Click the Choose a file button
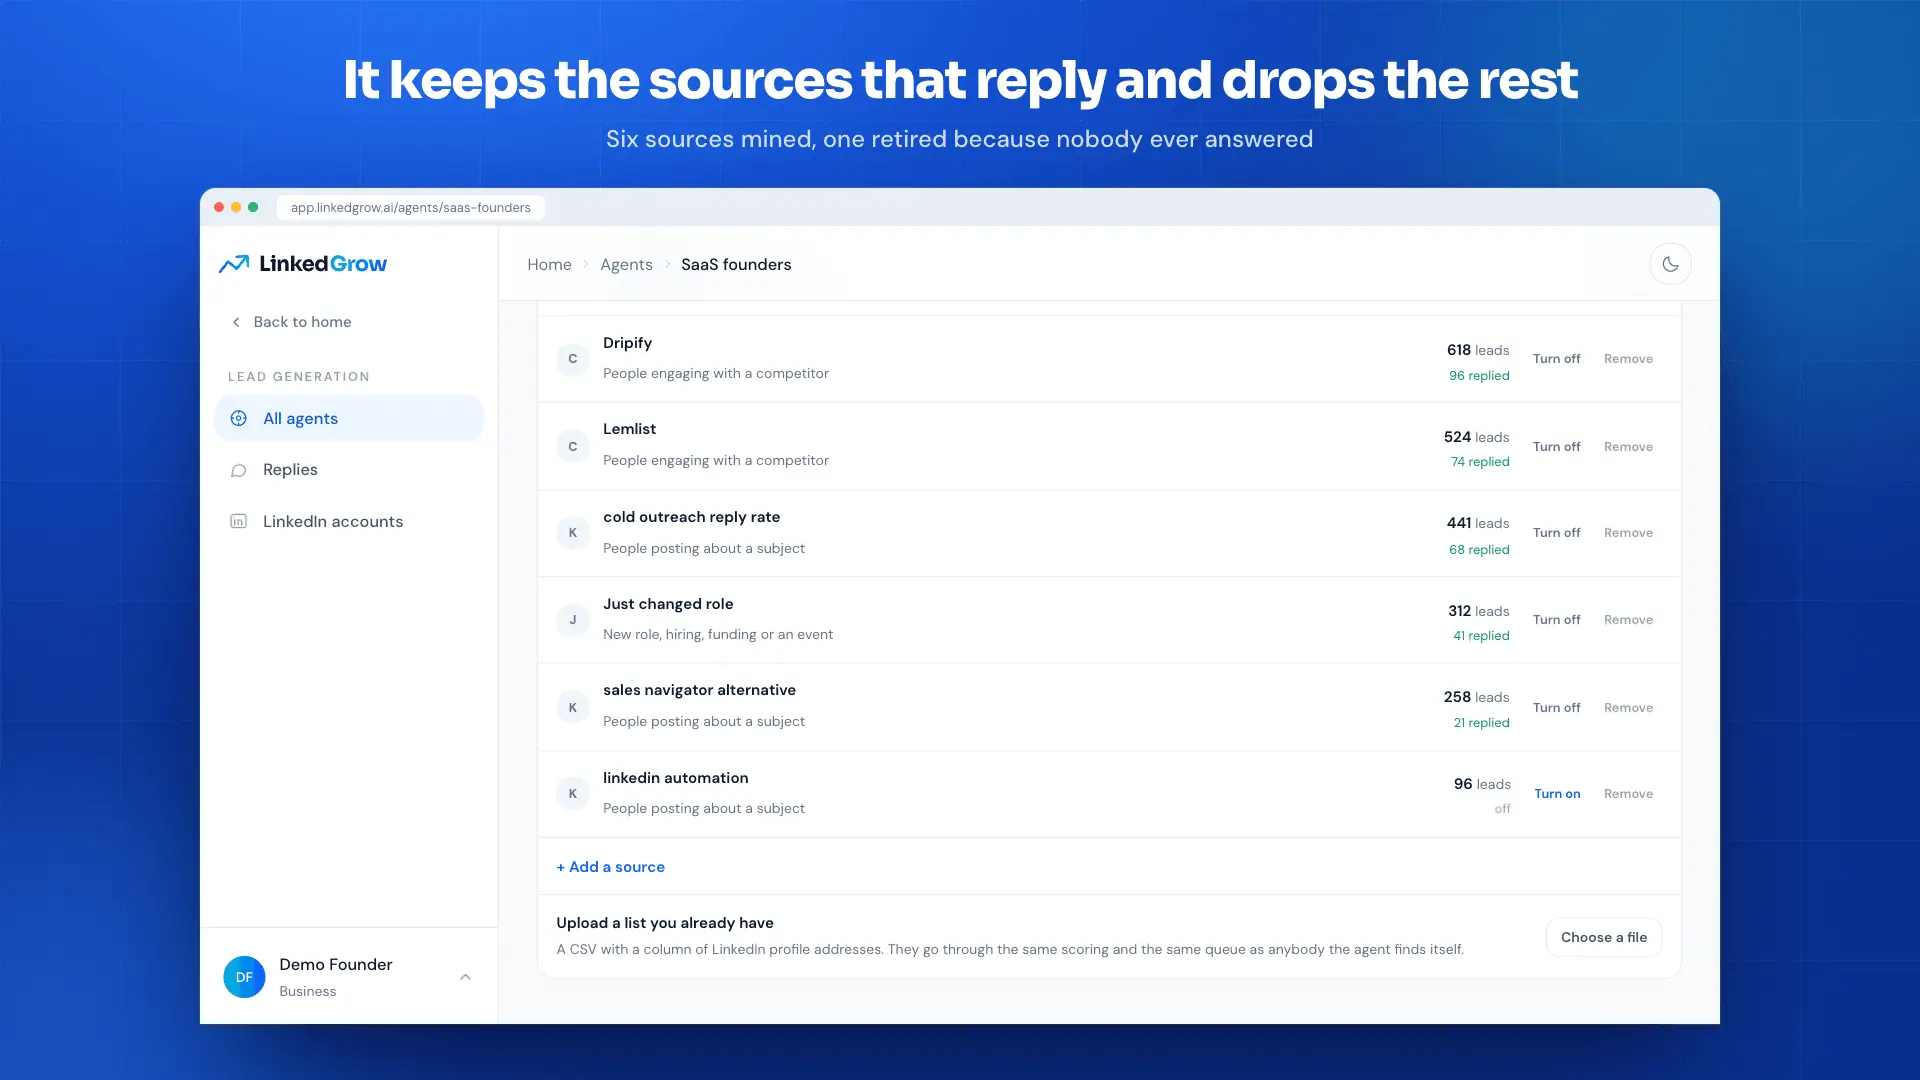This screenshot has width=1920, height=1080. point(1603,937)
